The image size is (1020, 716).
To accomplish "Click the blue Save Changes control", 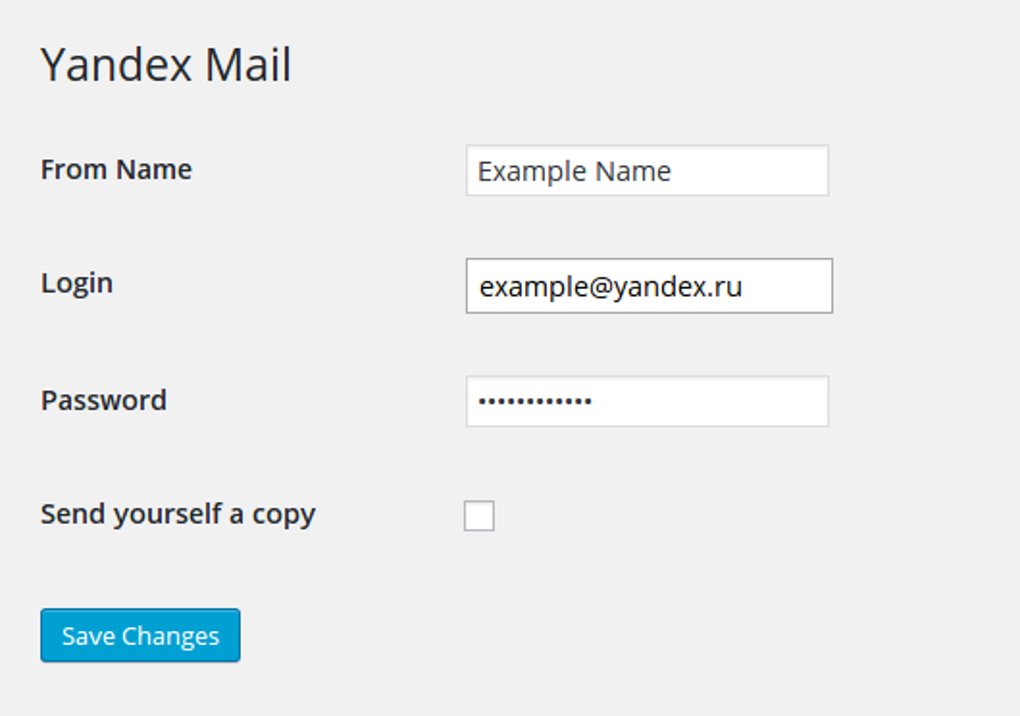I will [139, 635].
